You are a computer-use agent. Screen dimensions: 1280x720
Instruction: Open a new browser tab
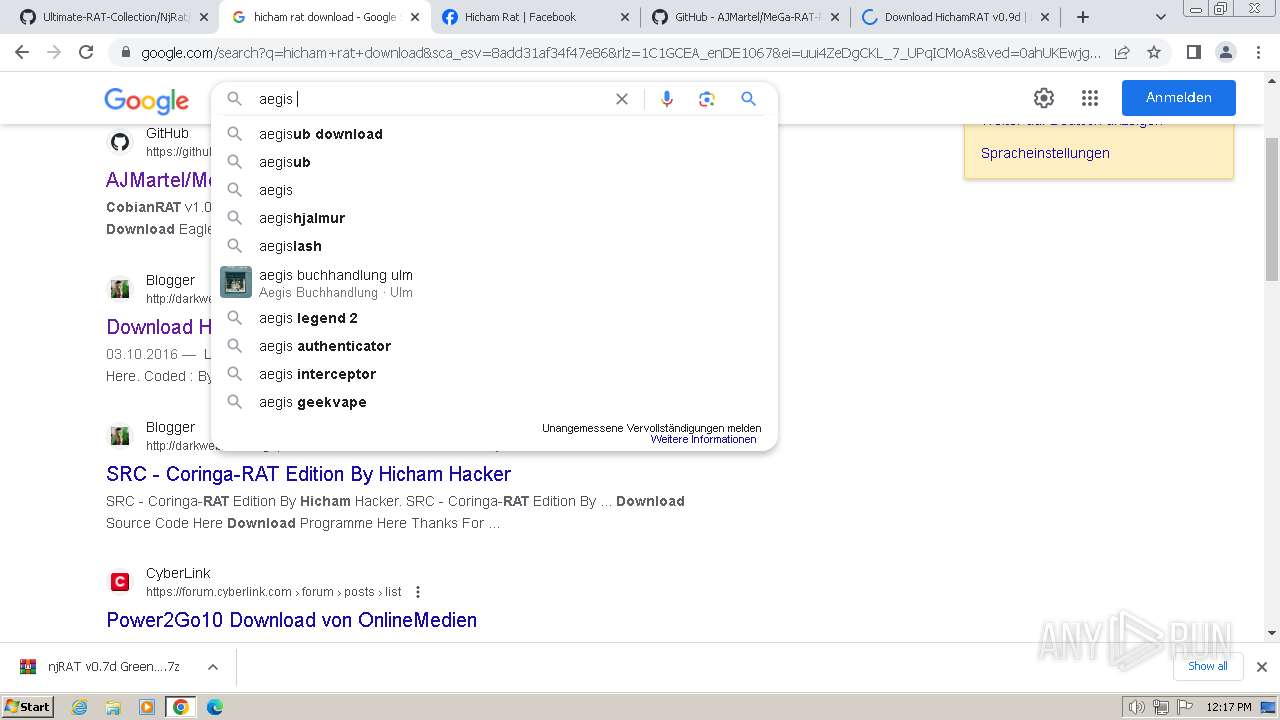tap(1082, 17)
